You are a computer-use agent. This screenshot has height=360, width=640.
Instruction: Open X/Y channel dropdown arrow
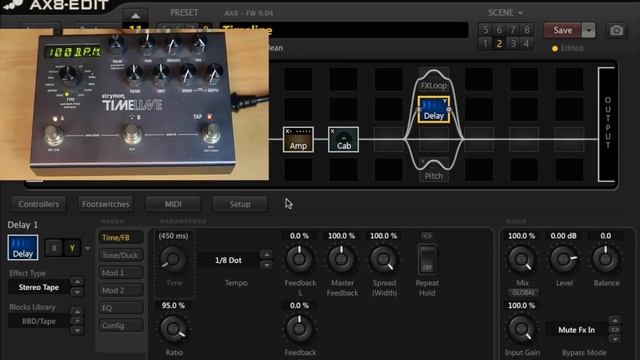[87, 248]
